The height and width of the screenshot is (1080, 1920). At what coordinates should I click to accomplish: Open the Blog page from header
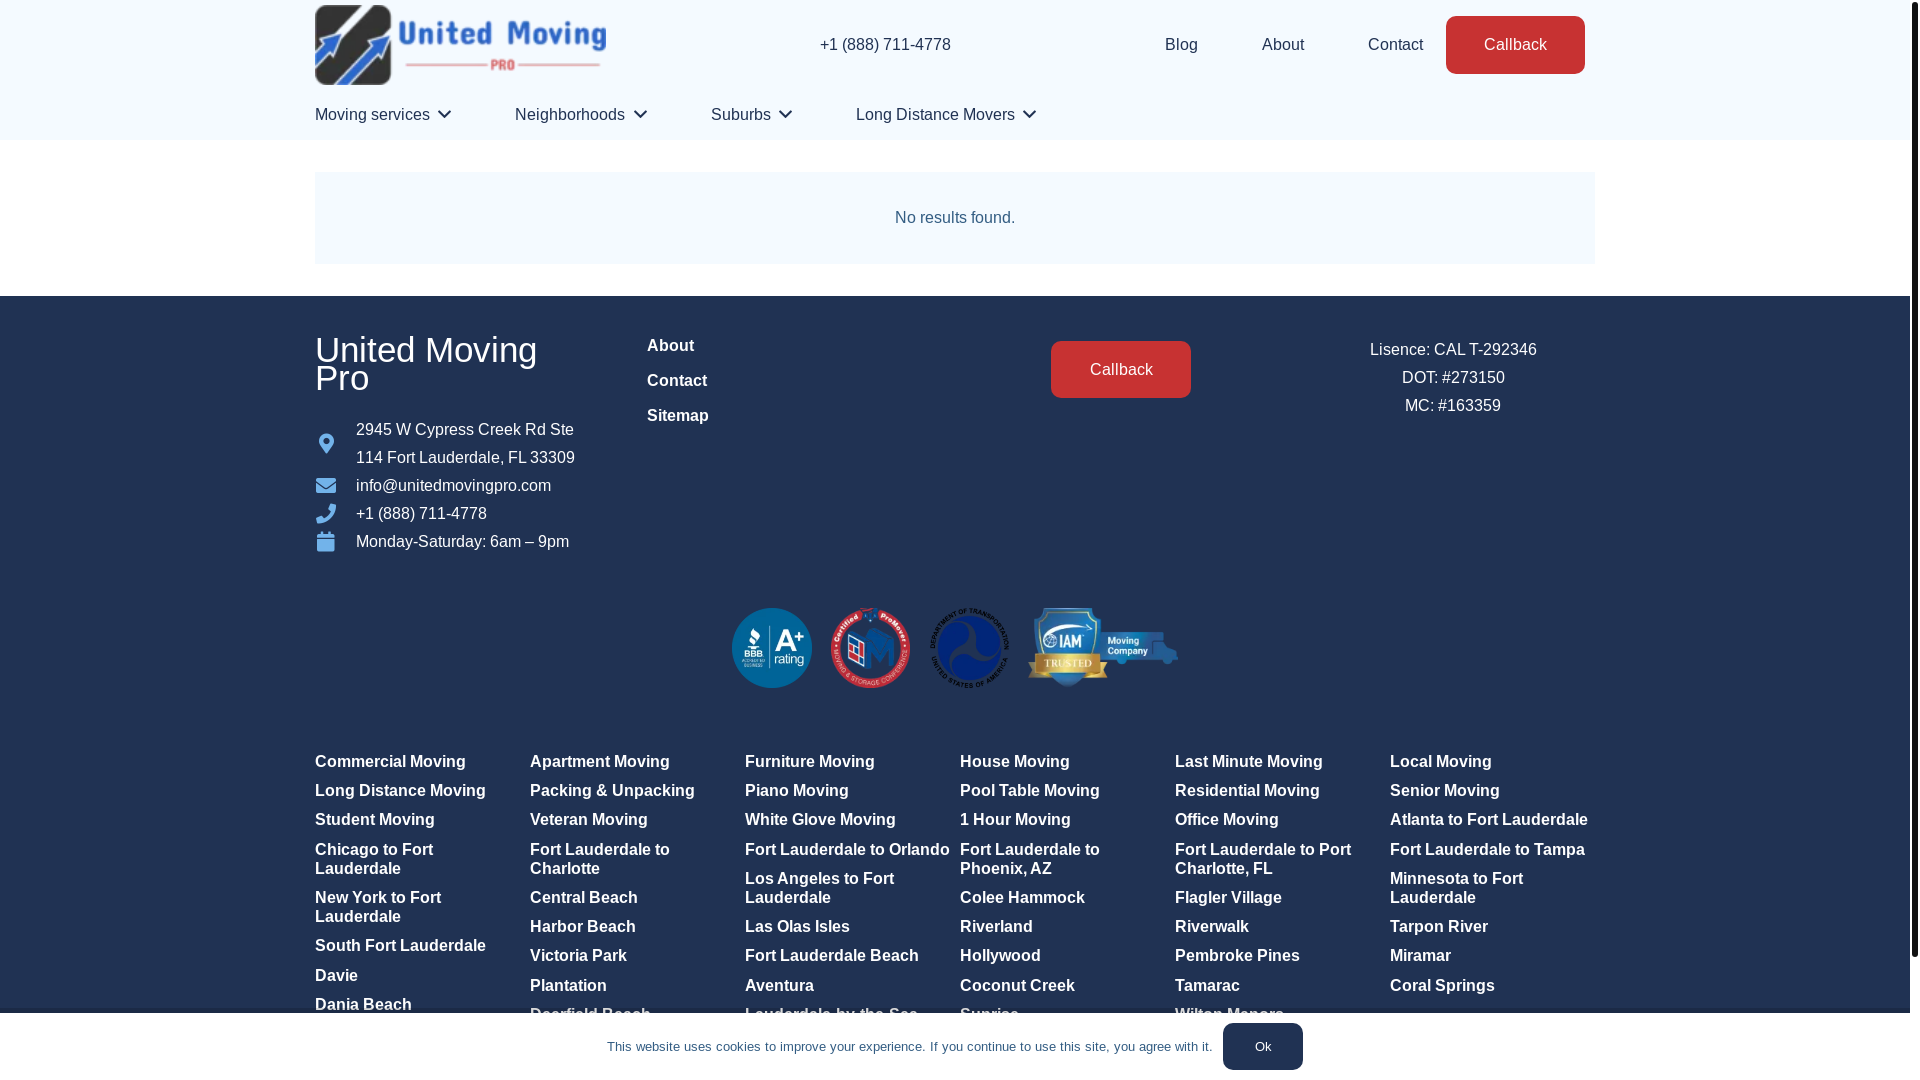[1181, 45]
